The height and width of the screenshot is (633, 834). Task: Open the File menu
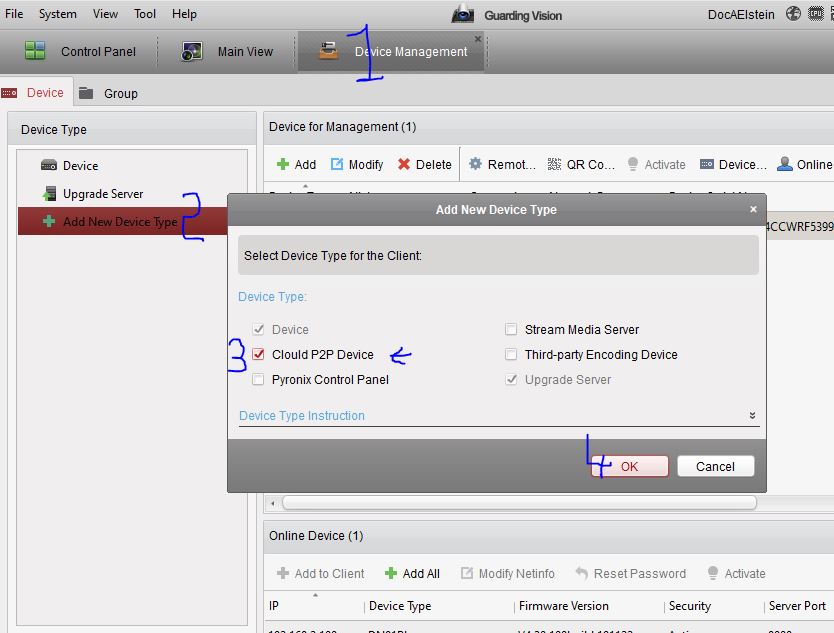pos(14,14)
